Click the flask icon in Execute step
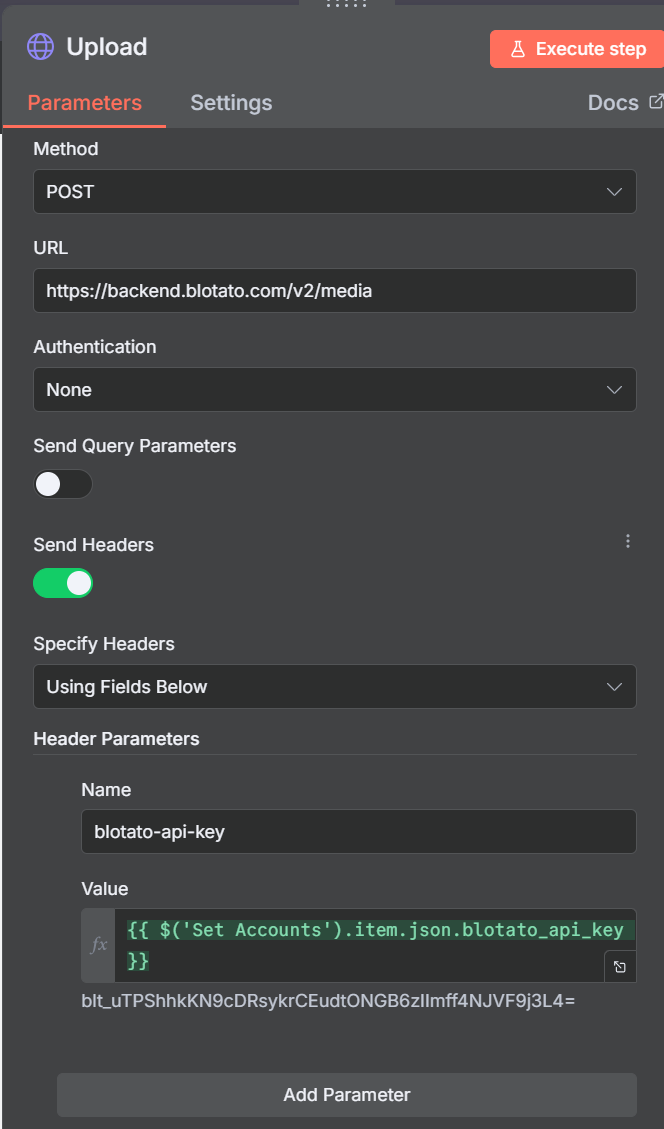The image size is (664, 1129). pyautogui.click(x=518, y=49)
